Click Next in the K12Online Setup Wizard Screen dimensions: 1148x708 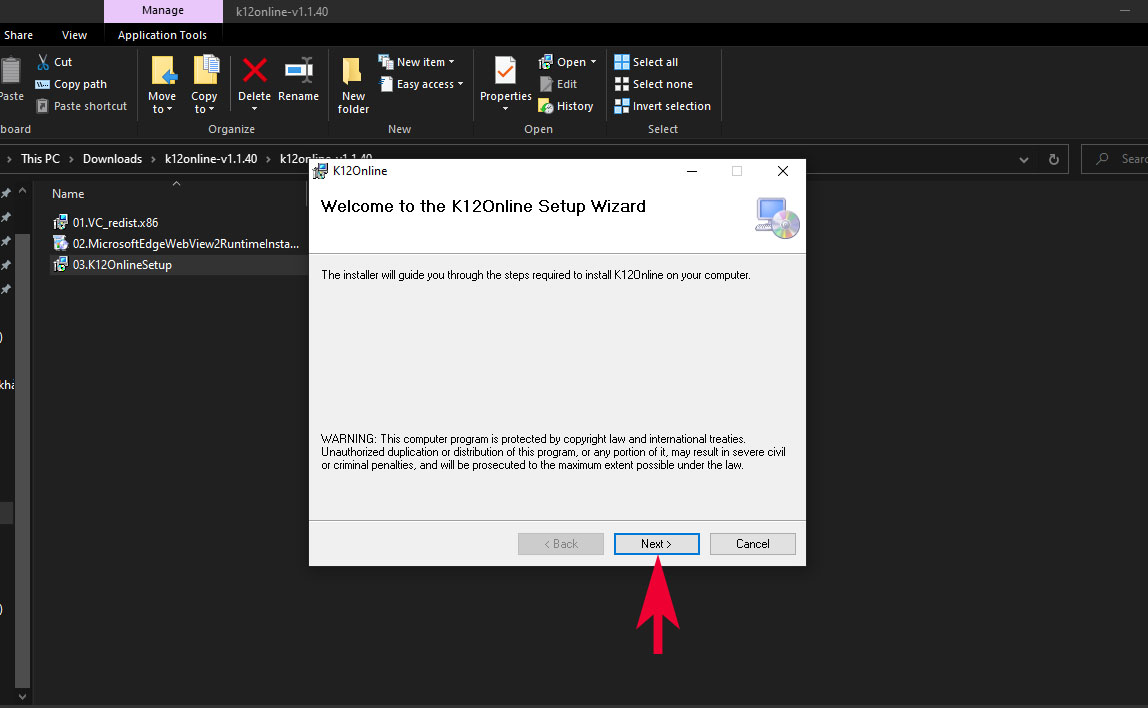(x=656, y=544)
